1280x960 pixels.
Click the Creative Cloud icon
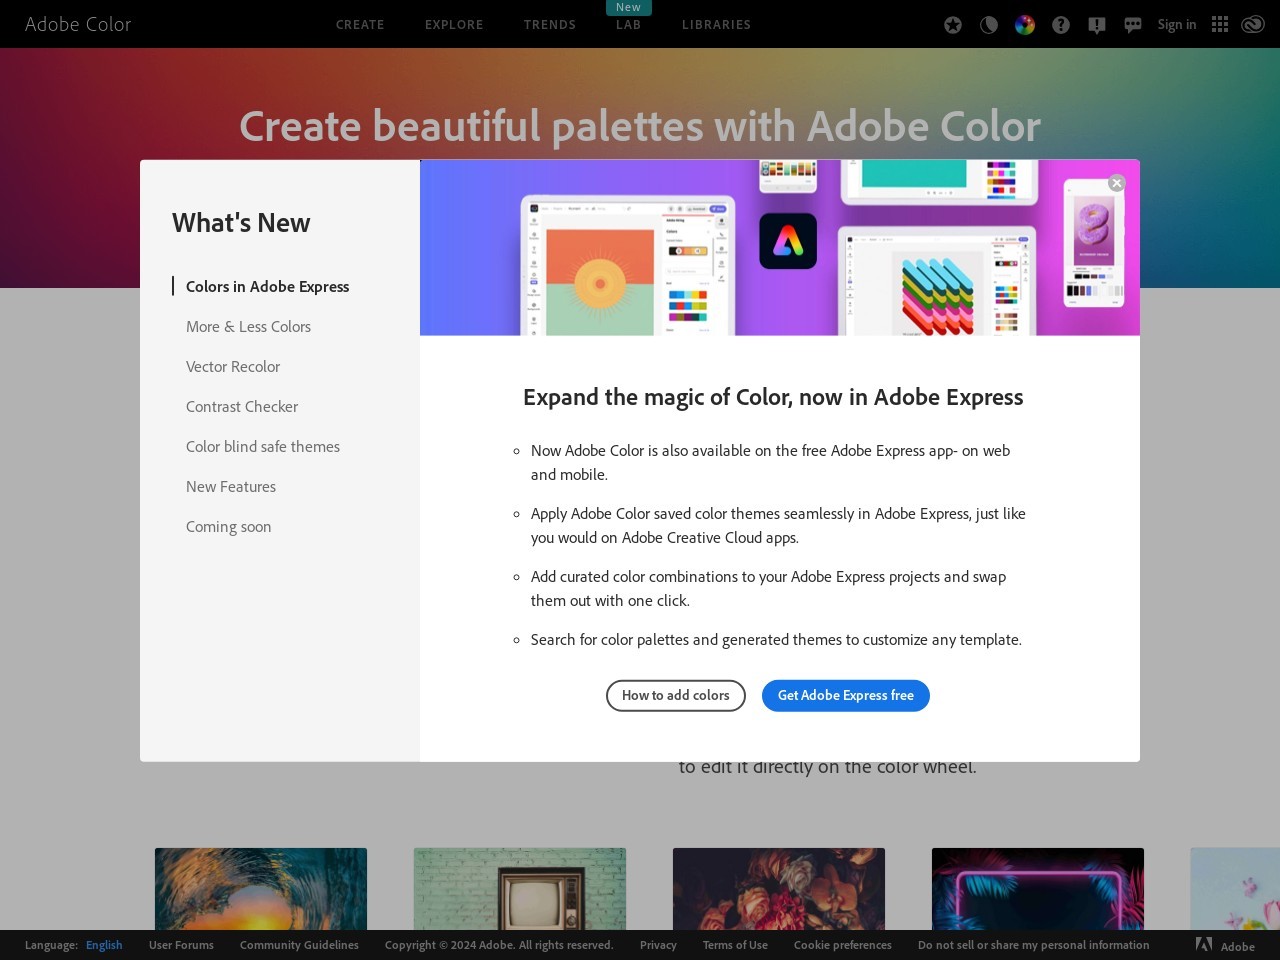click(1253, 24)
